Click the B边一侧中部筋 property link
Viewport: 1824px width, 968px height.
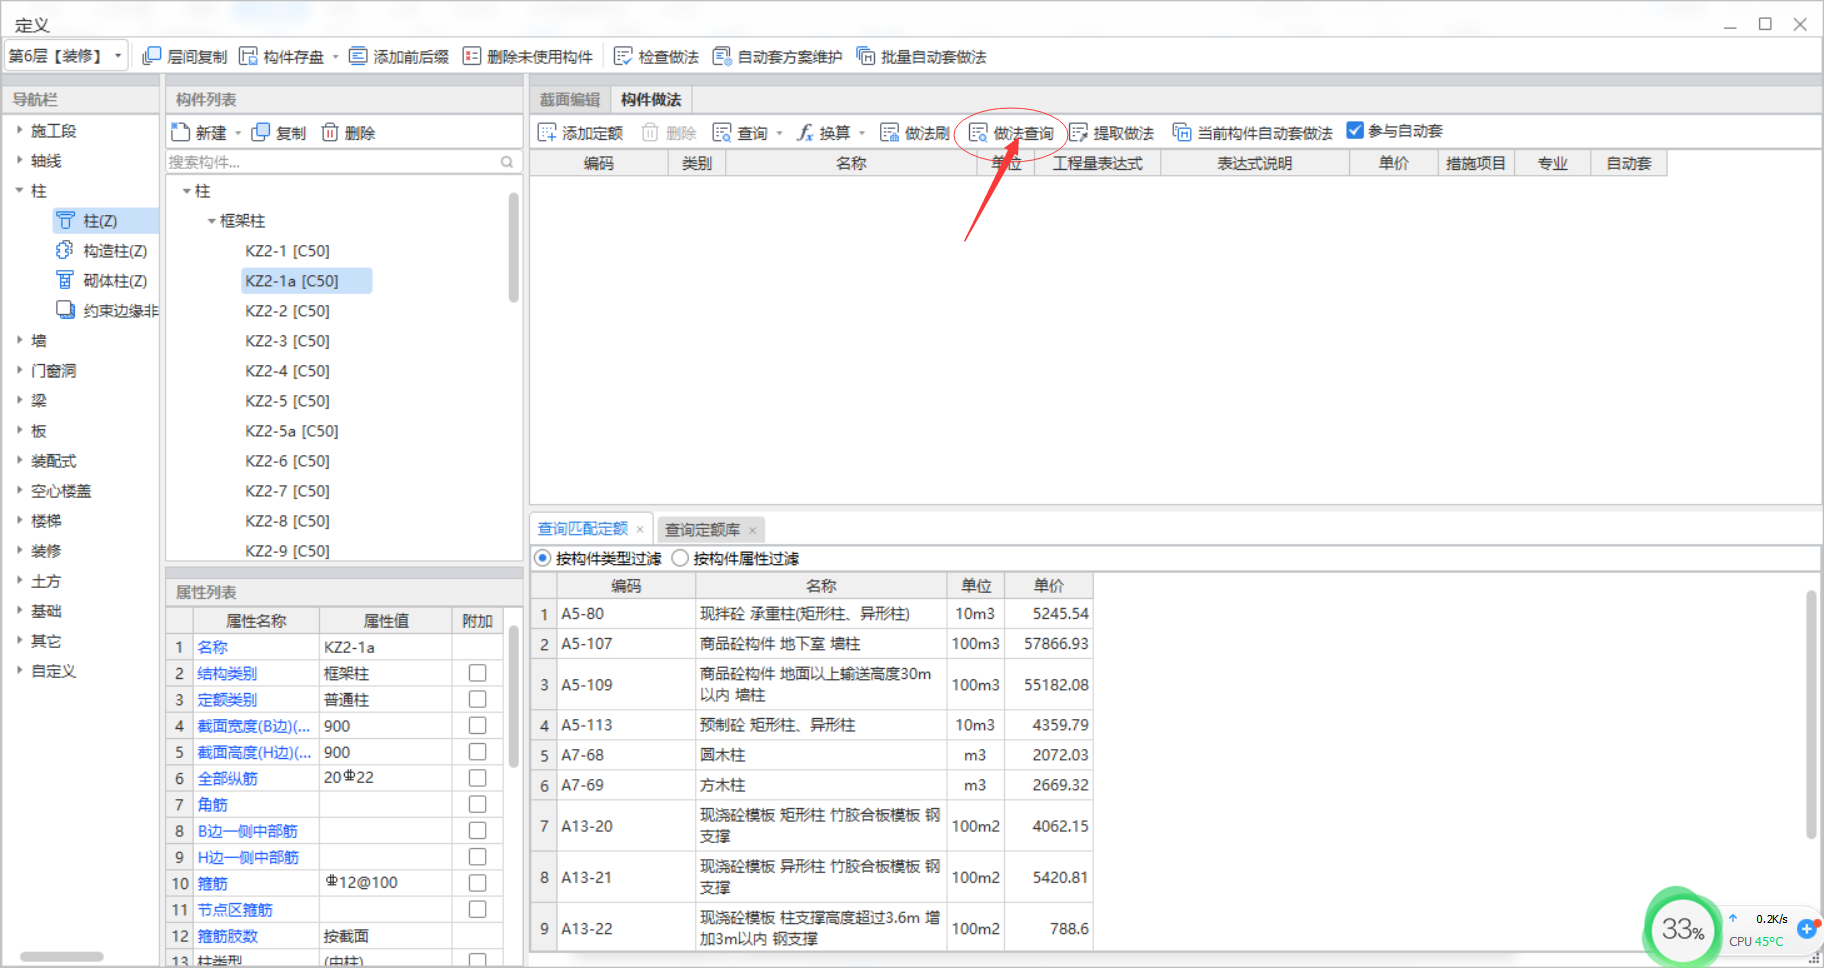[x=247, y=831]
